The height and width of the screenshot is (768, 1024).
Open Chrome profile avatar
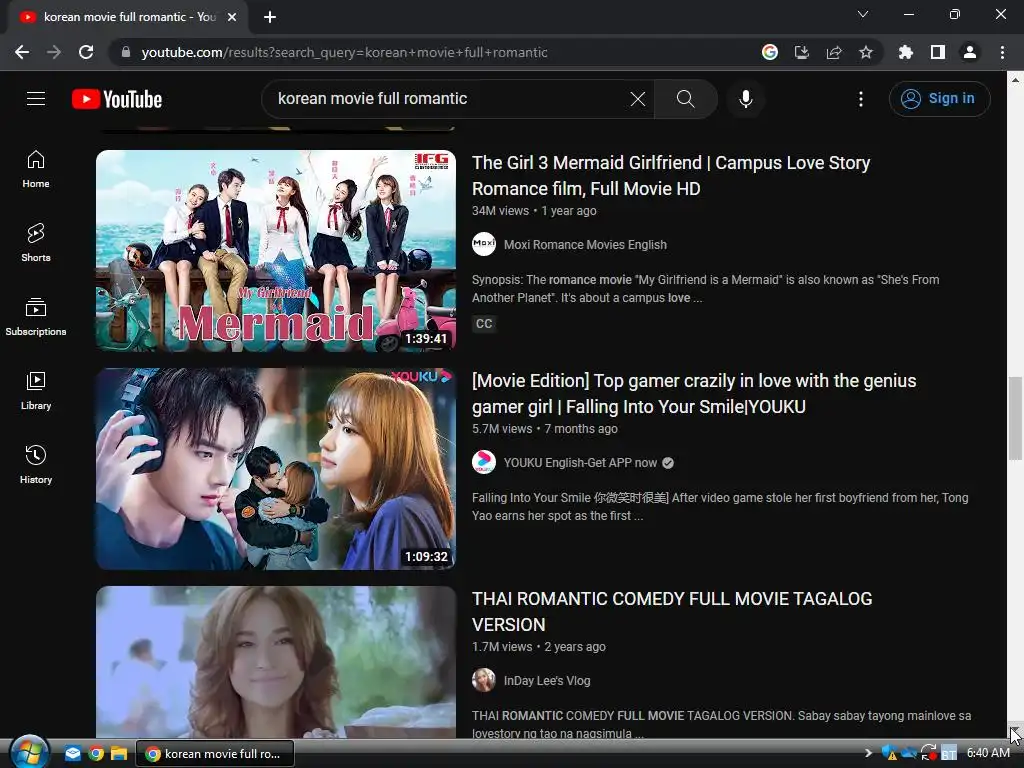coord(970,52)
